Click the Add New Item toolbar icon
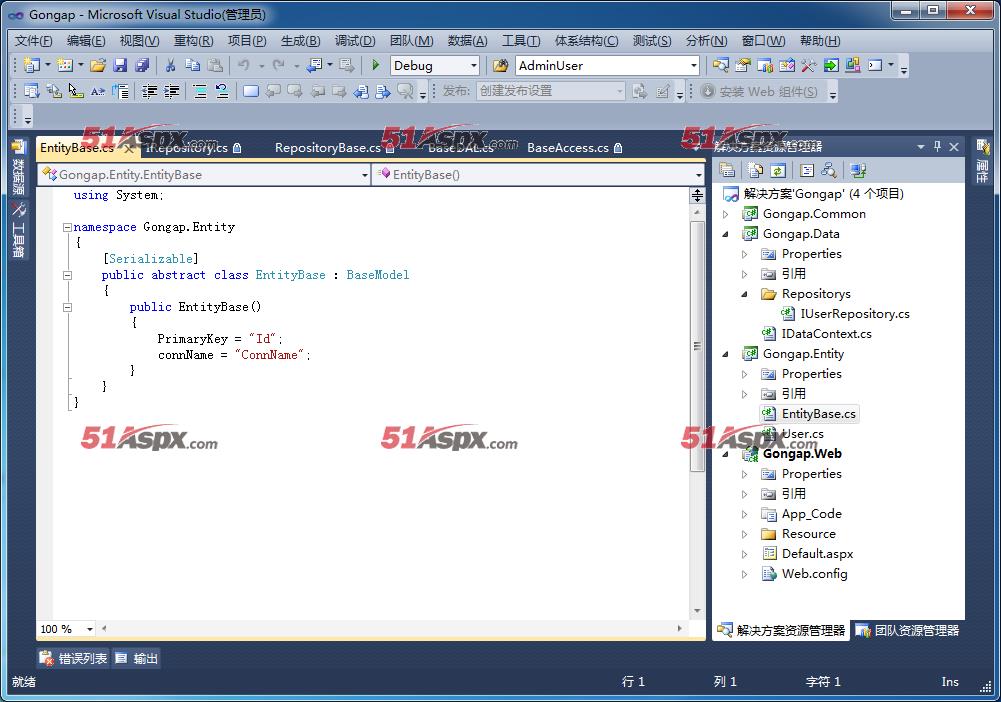 click(65, 65)
